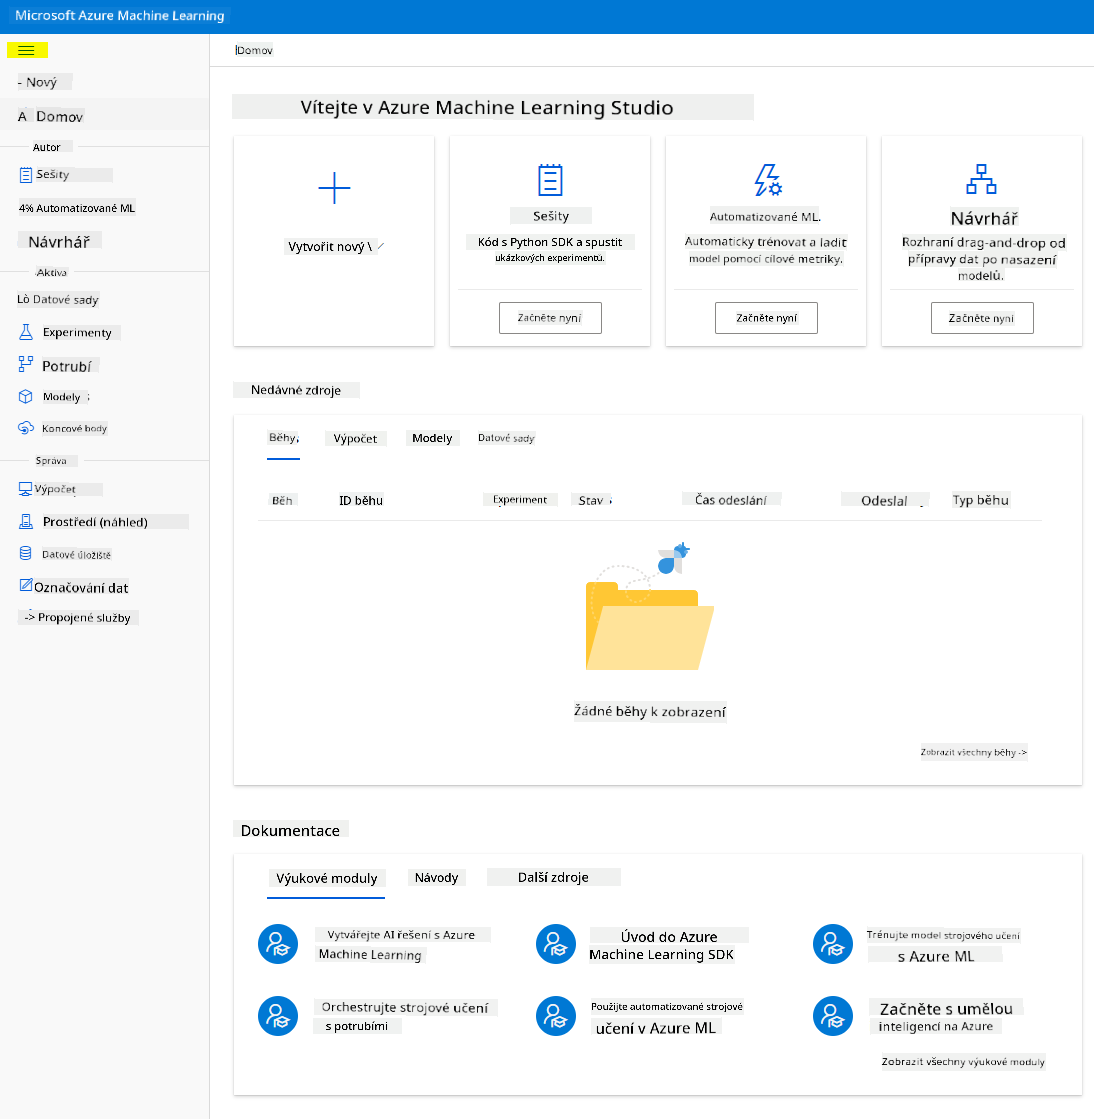Select the Datové sady tab in recent resources
The width and height of the screenshot is (1094, 1119).
506,438
